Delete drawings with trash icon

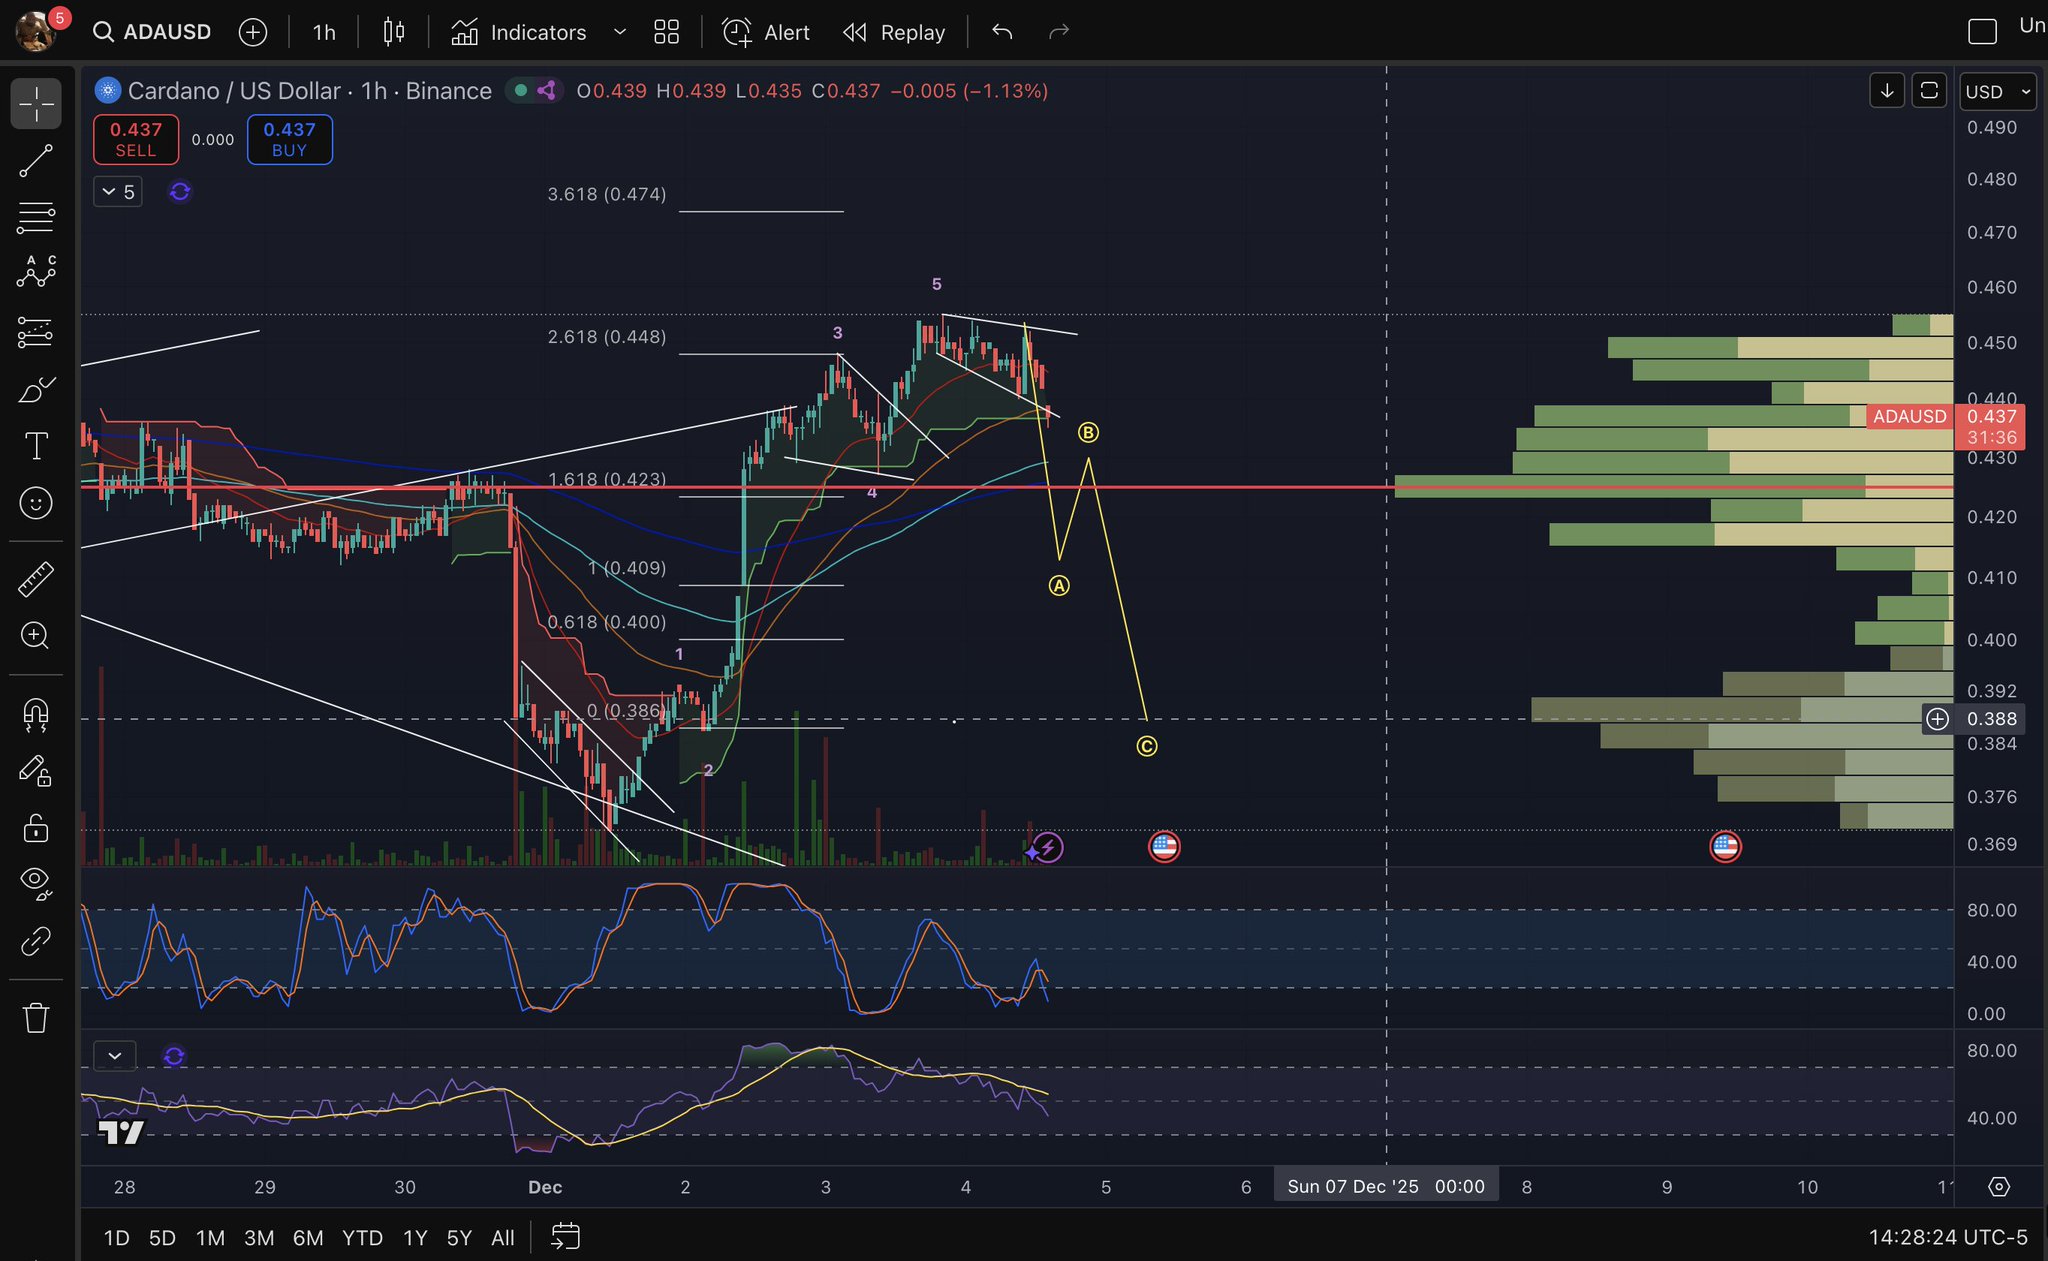coord(36,1018)
